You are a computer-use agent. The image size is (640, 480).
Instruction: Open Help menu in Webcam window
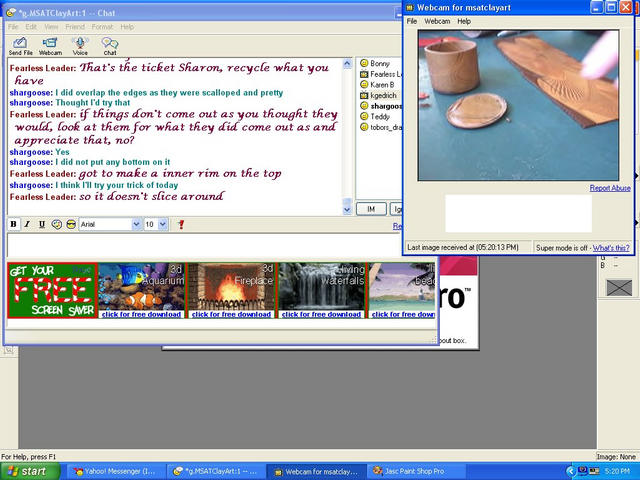coord(464,21)
